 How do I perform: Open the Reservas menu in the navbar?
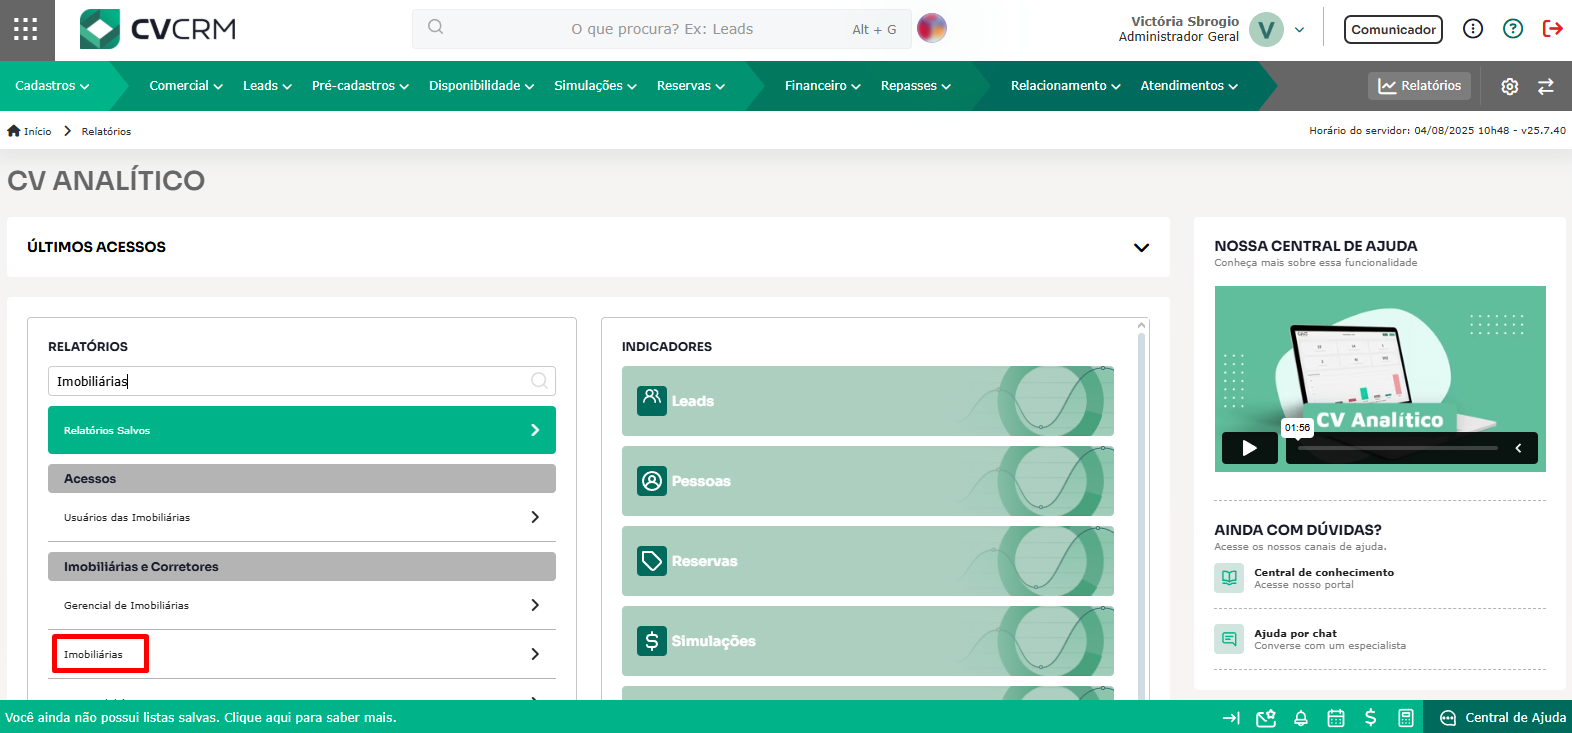click(x=690, y=86)
